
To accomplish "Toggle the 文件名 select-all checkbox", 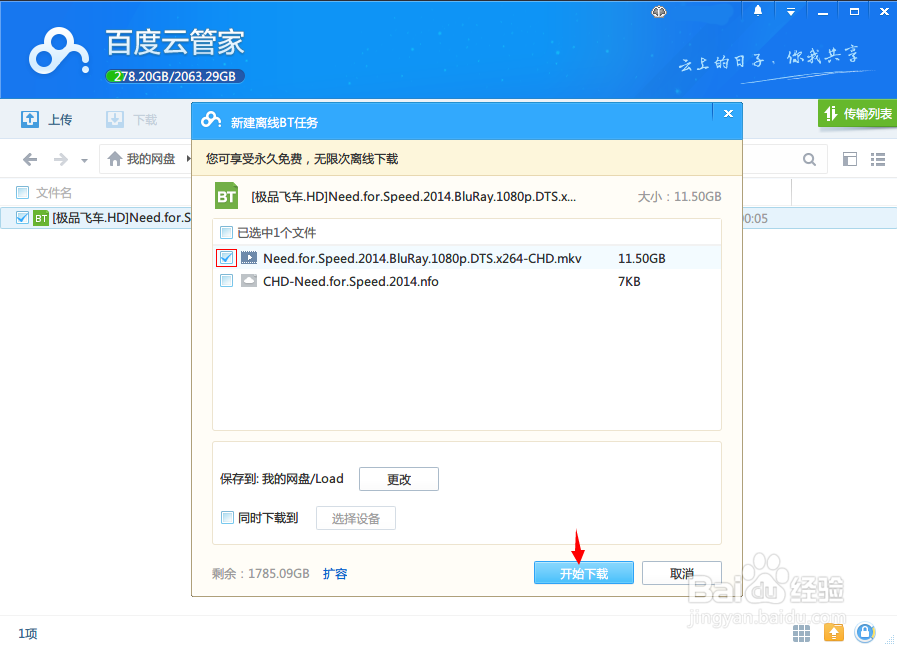I will point(22,192).
